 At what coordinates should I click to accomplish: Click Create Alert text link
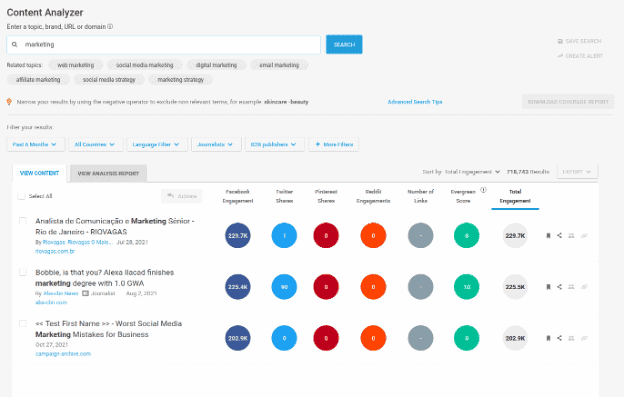[584, 56]
